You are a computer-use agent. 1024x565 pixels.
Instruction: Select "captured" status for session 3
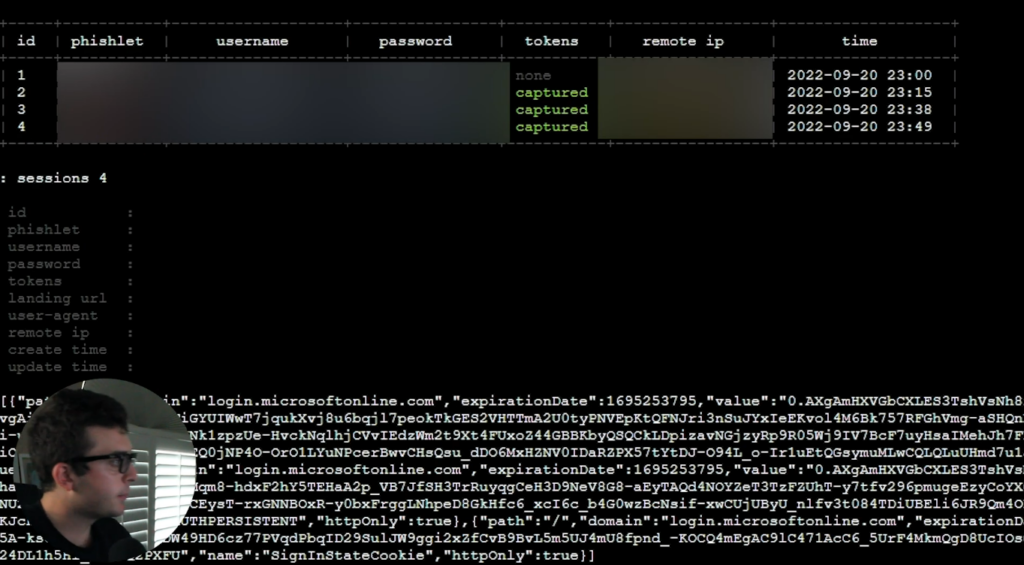click(x=552, y=110)
